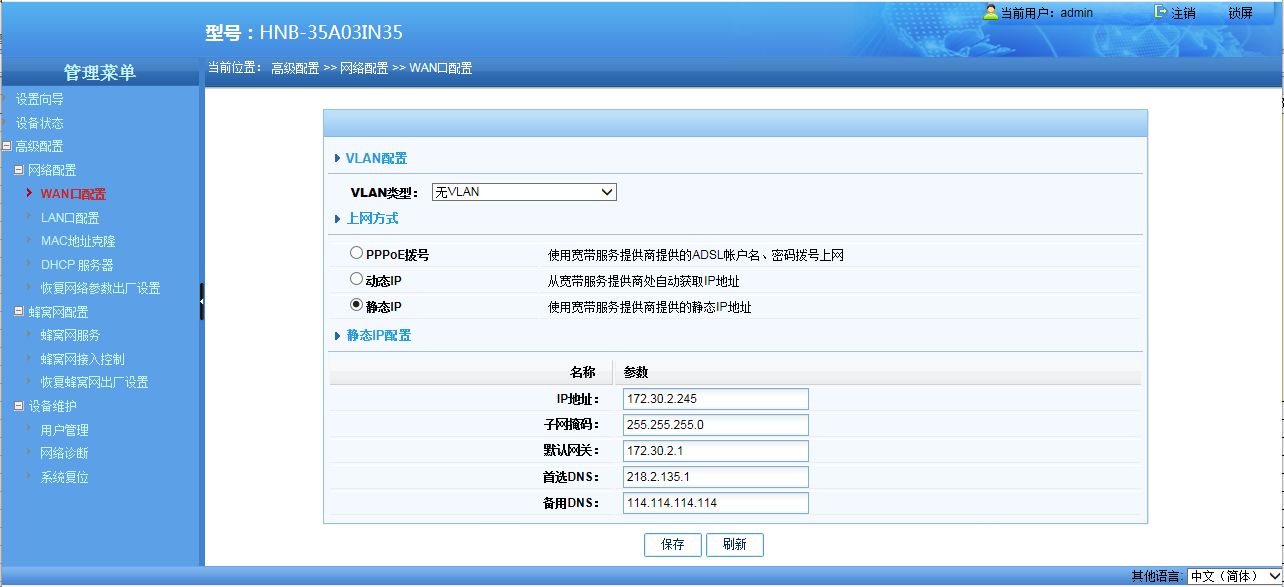Select the 动态IP radio button
This screenshot has width=1284, height=587.
coord(356,280)
